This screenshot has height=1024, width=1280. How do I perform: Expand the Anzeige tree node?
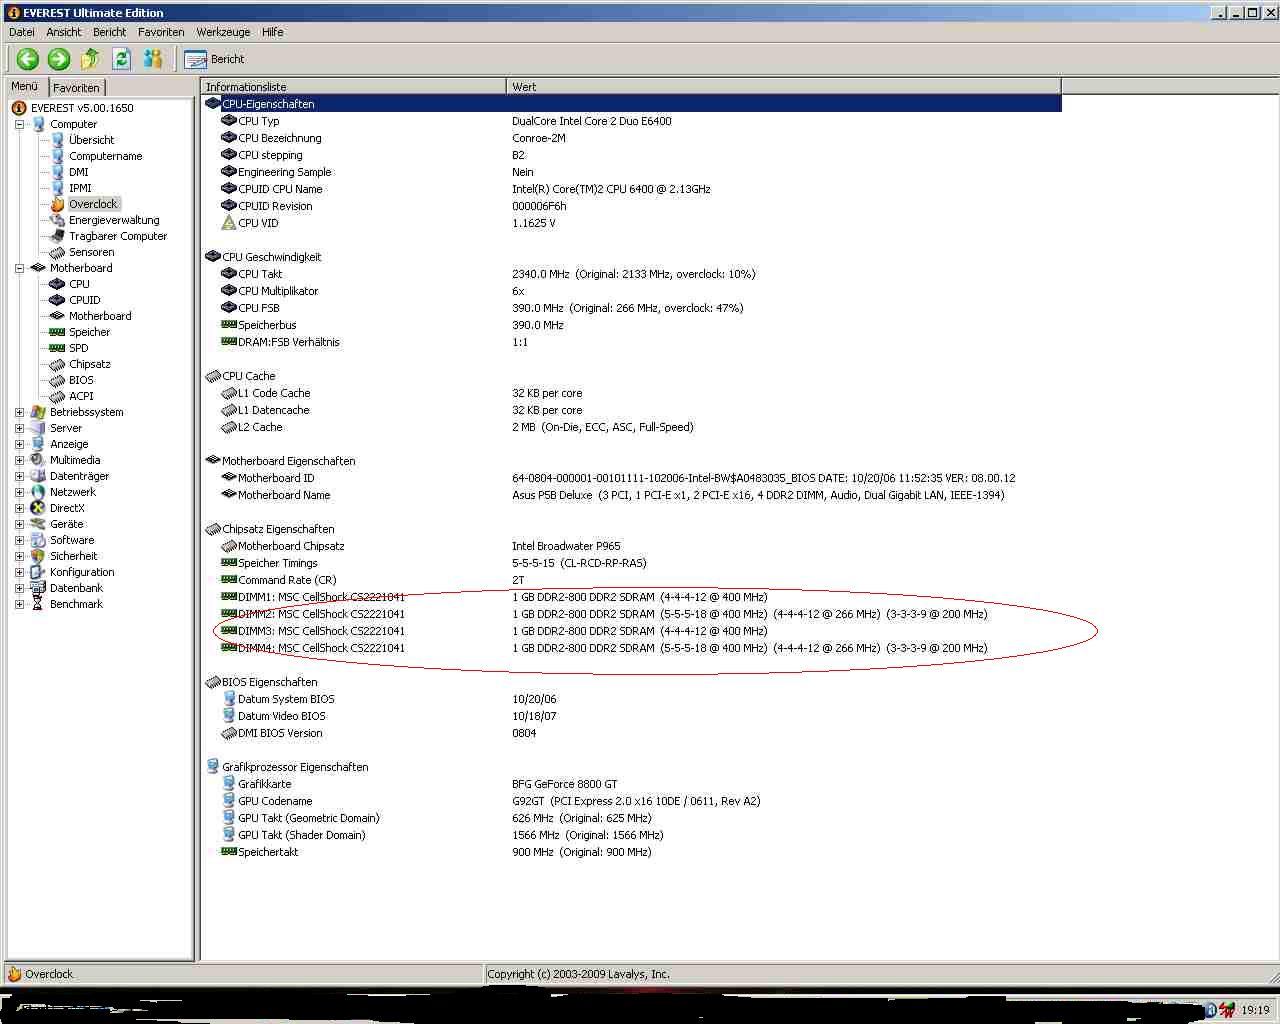click(19, 444)
